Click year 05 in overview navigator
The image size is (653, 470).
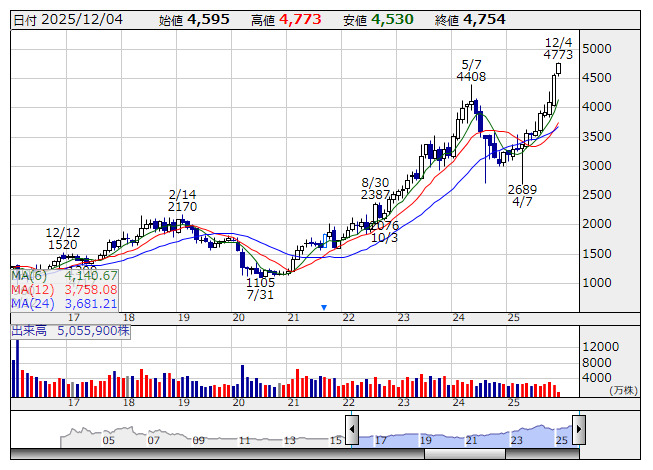click(x=108, y=440)
